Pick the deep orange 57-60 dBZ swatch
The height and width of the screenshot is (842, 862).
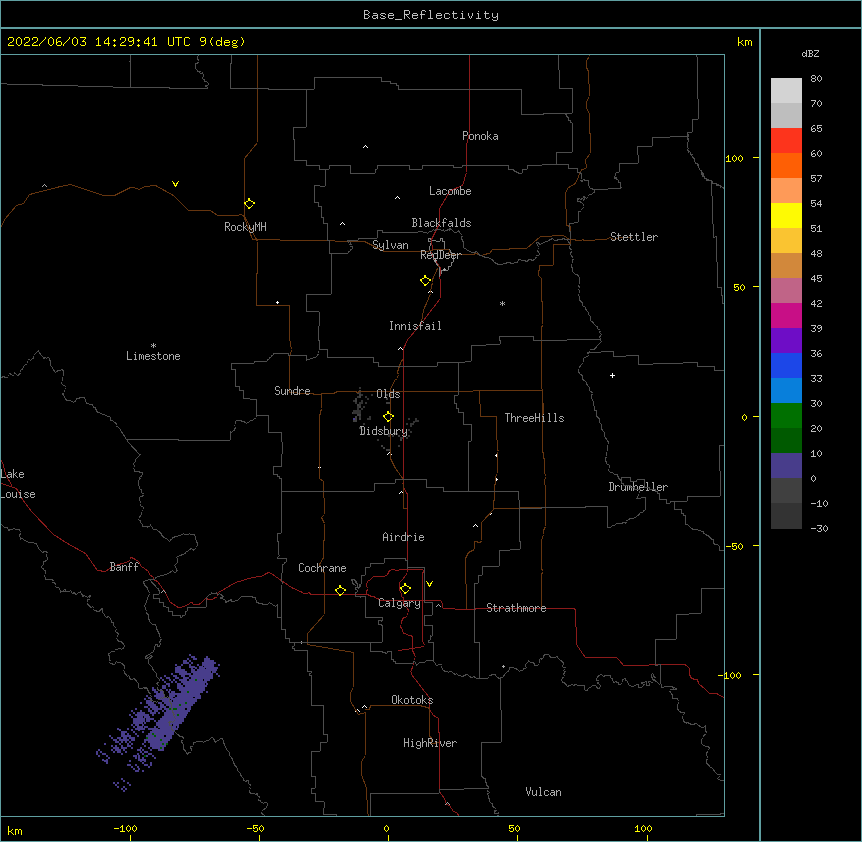coord(786,165)
